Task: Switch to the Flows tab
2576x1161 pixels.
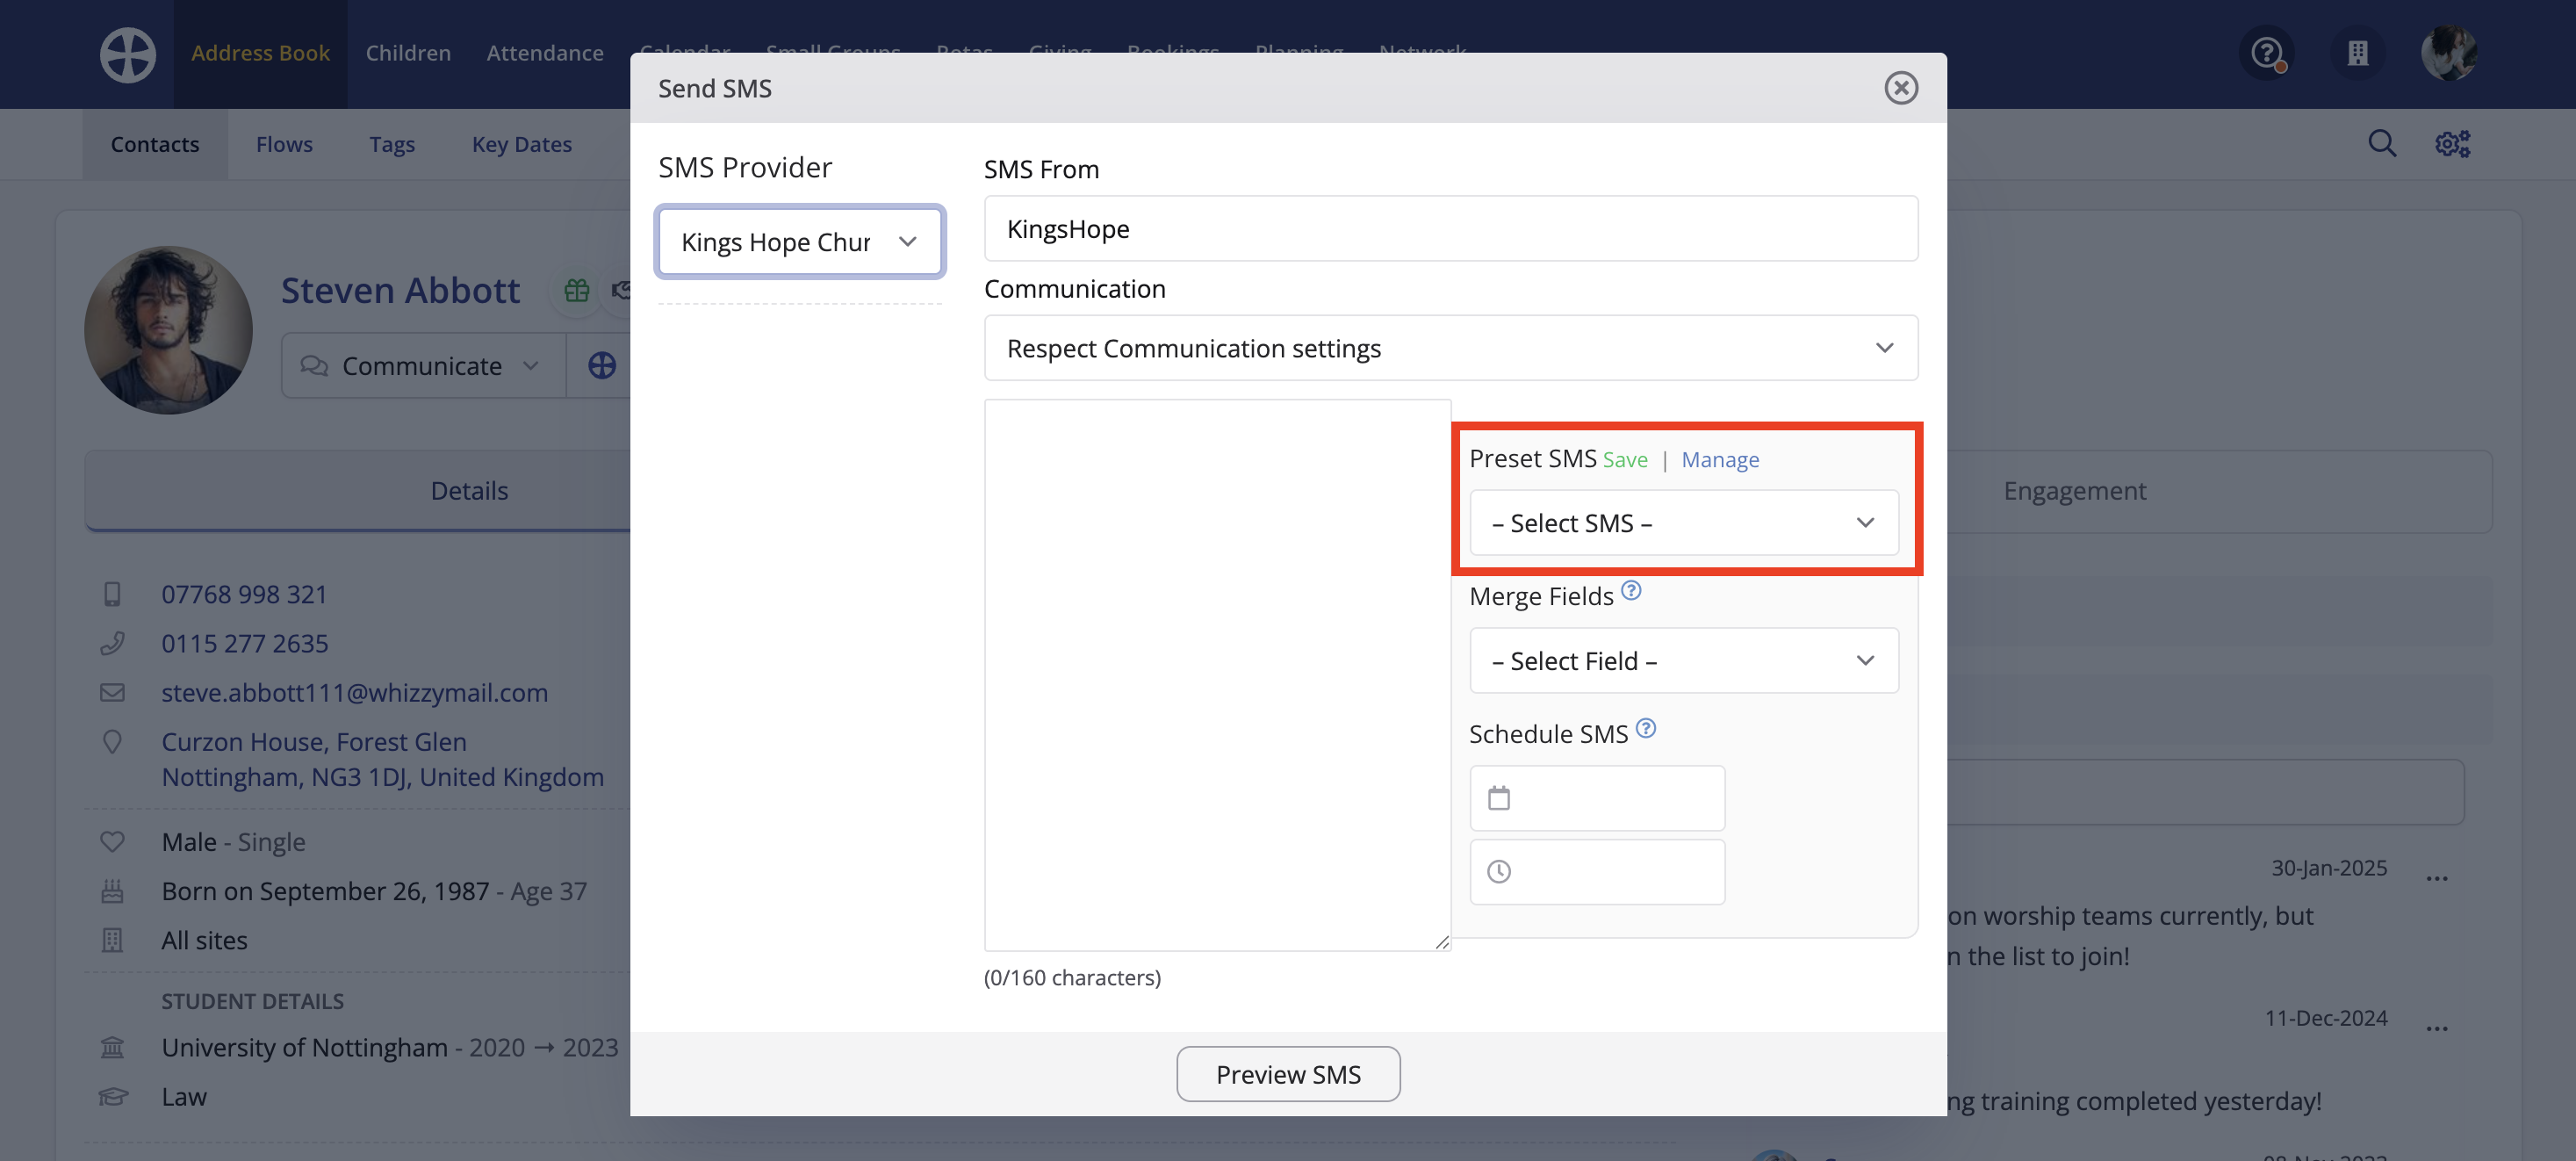Action: (x=284, y=144)
